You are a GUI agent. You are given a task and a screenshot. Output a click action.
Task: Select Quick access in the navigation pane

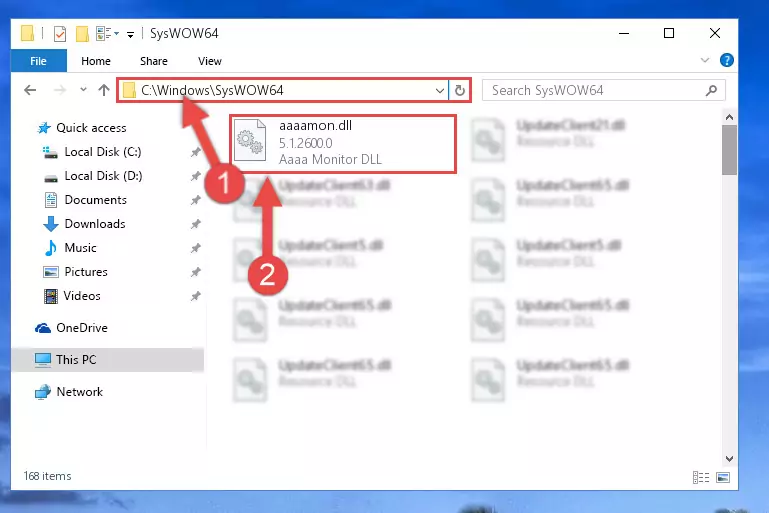point(91,128)
